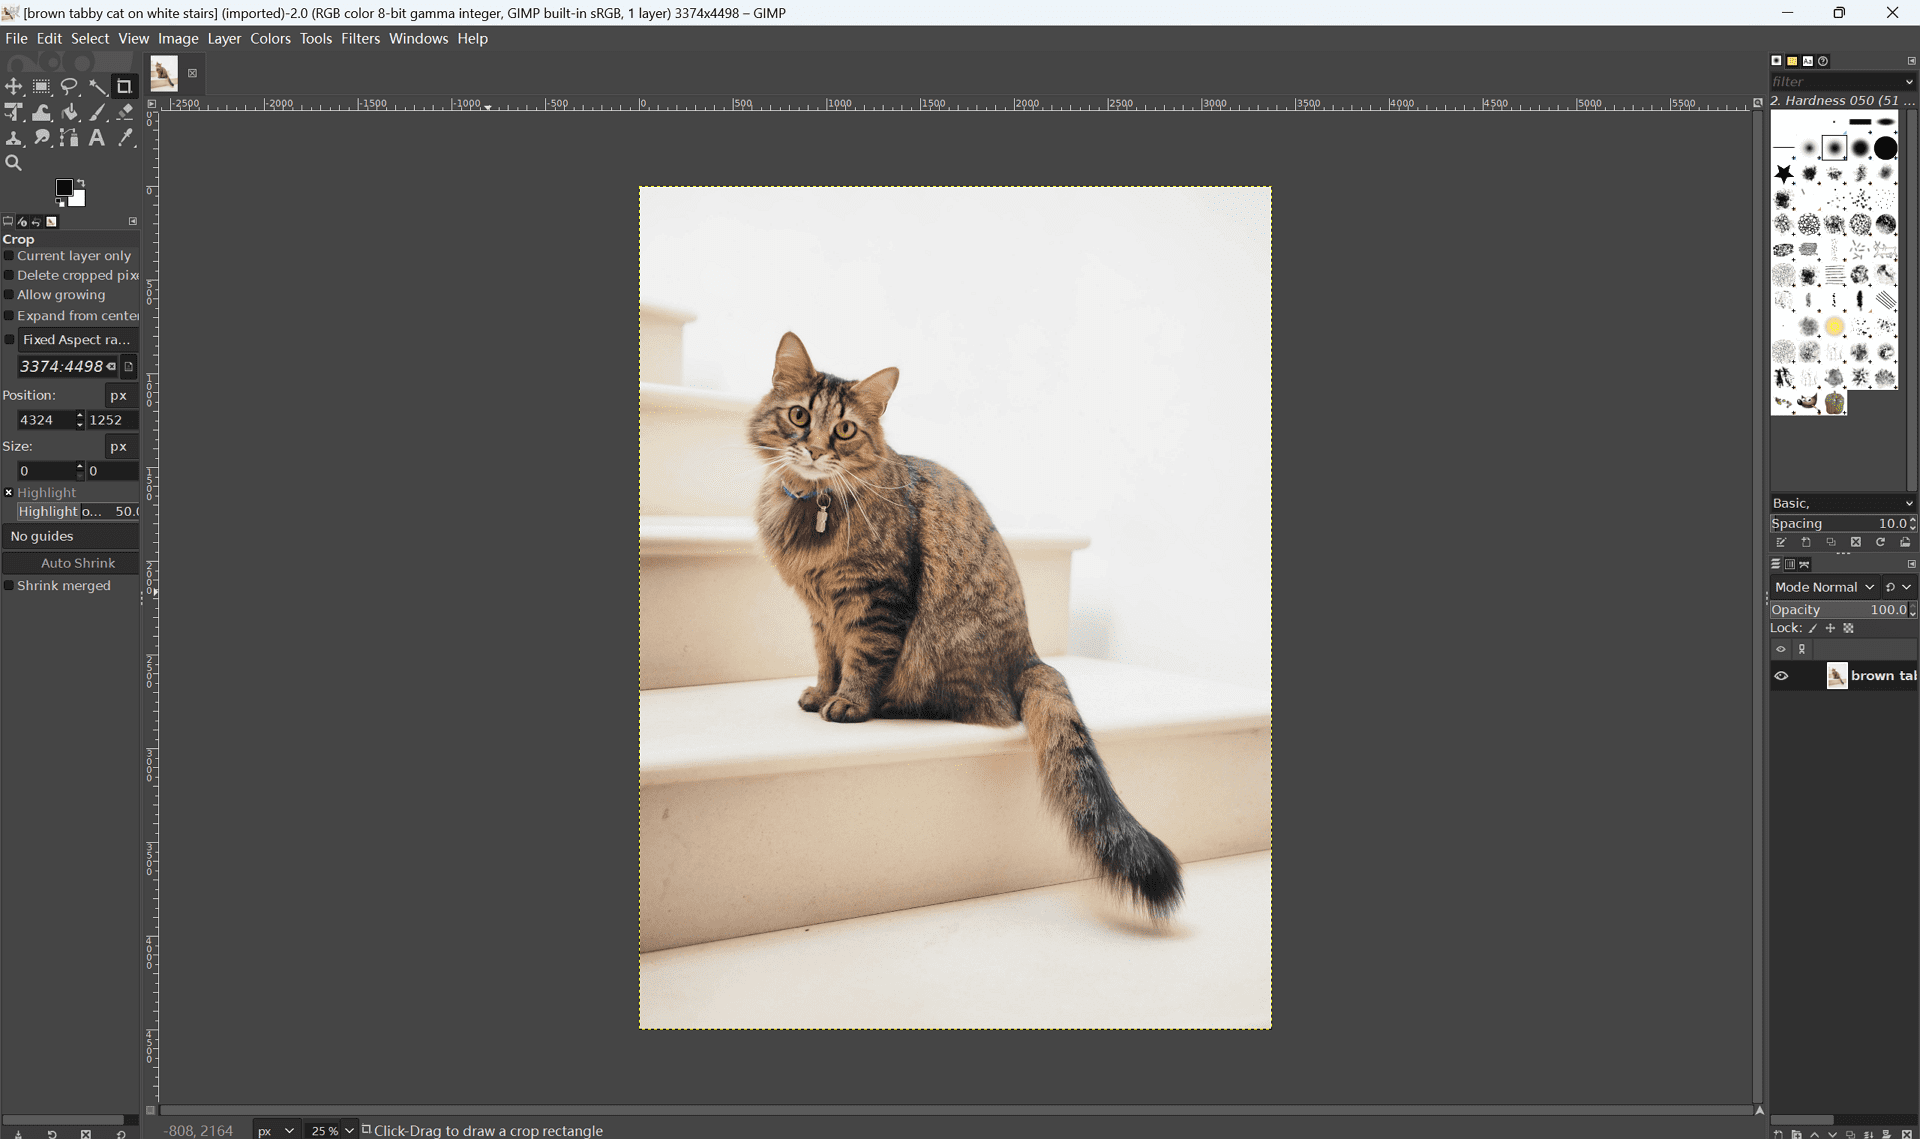Click the Delete brush icon
1920x1139 pixels.
(1856, 542)
